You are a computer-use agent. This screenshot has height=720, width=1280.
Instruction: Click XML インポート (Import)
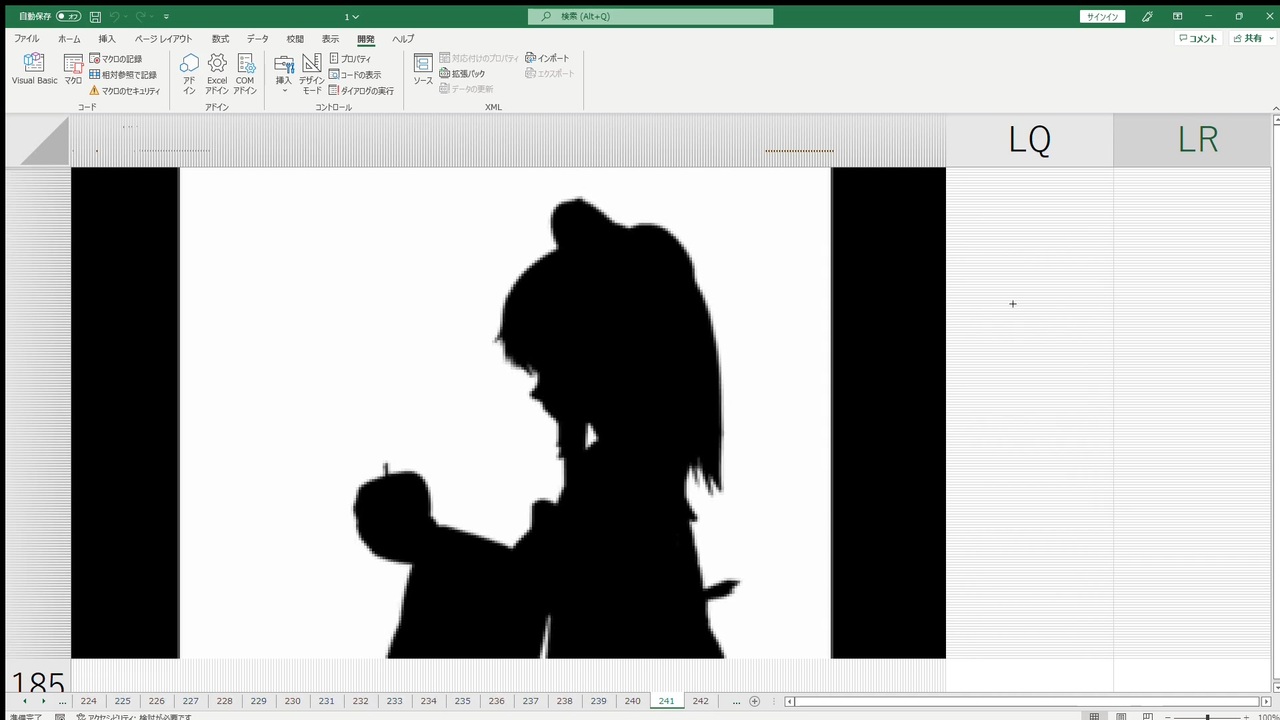click(547, 58)
